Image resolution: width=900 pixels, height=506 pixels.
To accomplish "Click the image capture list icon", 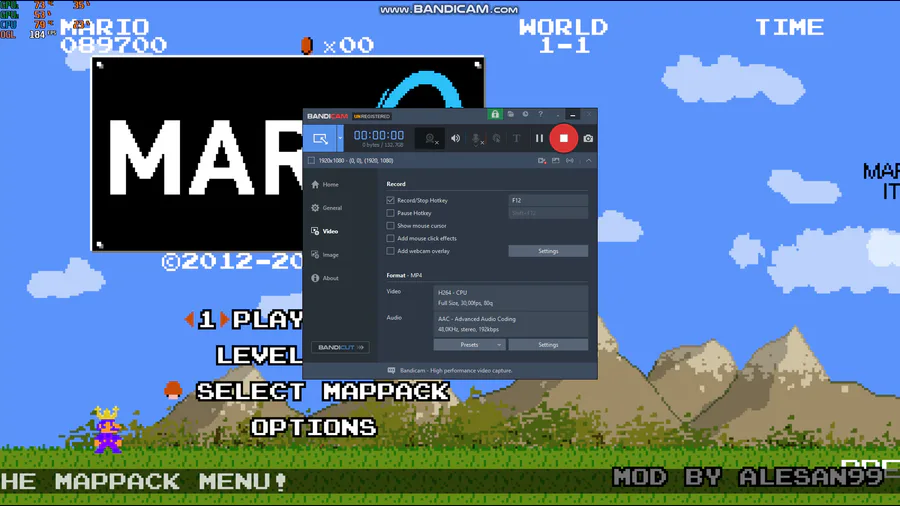I will [556, 161].
